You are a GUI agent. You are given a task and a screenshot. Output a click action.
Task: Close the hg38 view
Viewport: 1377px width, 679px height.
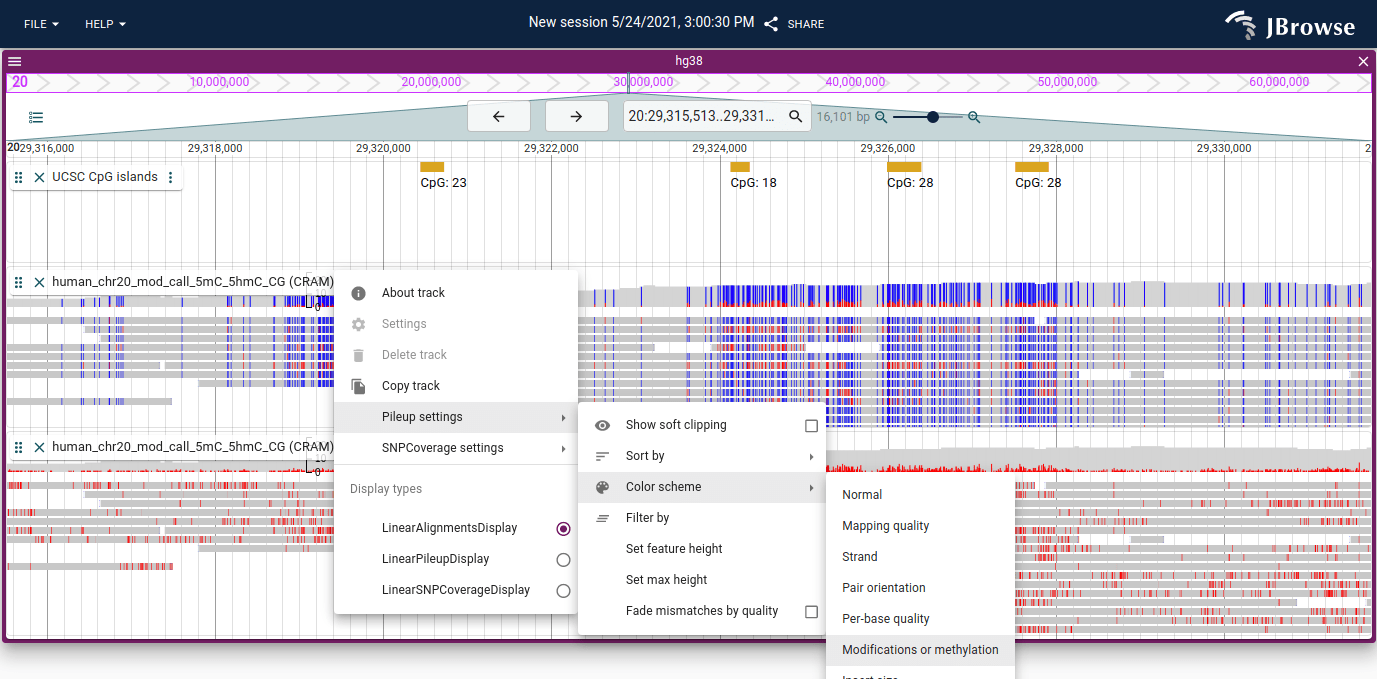(x=1363, y=61)
